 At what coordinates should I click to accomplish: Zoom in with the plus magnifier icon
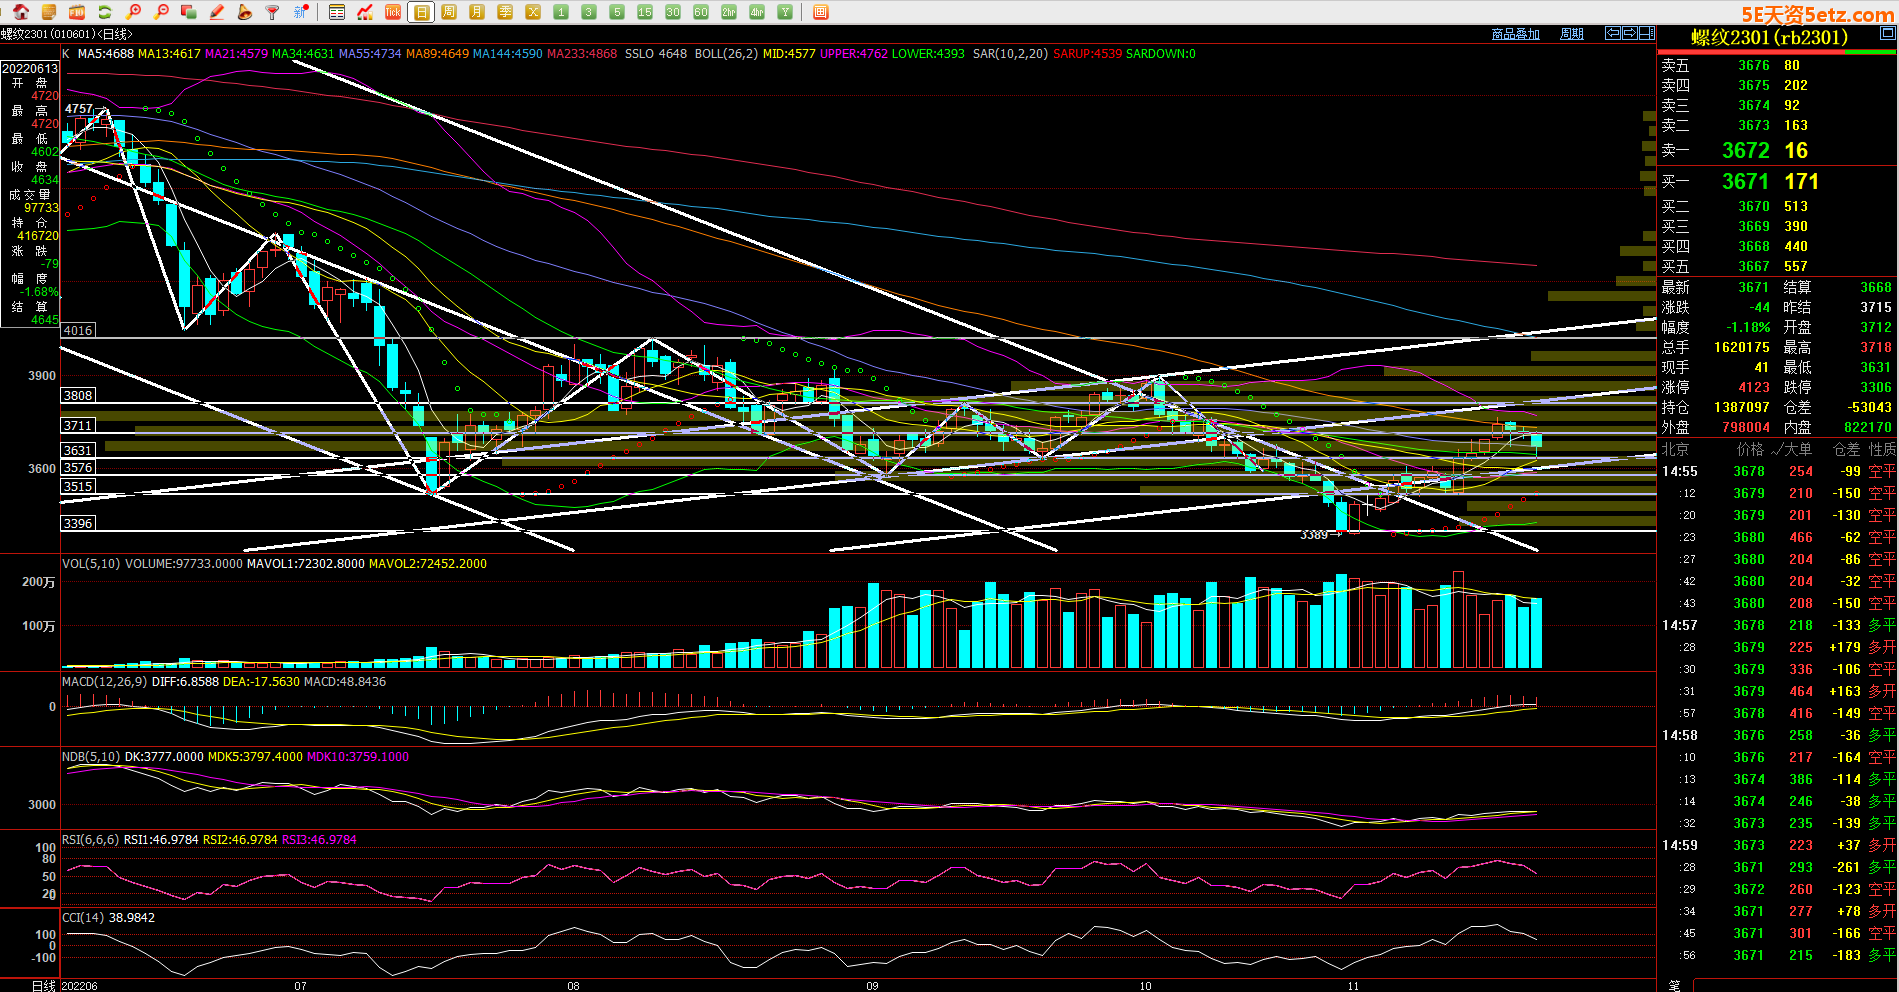pos(133,12)
